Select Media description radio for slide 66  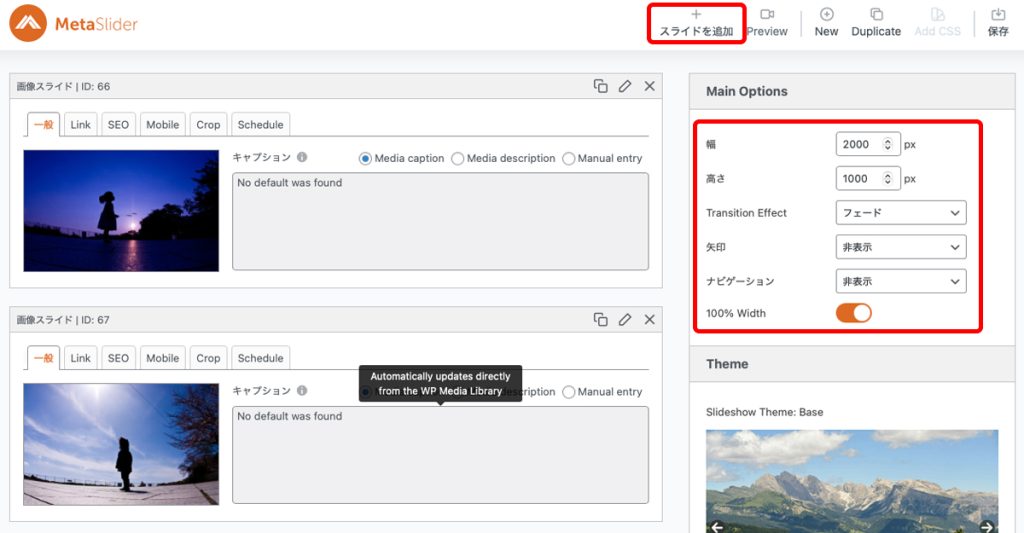click(x=458, y=158)
